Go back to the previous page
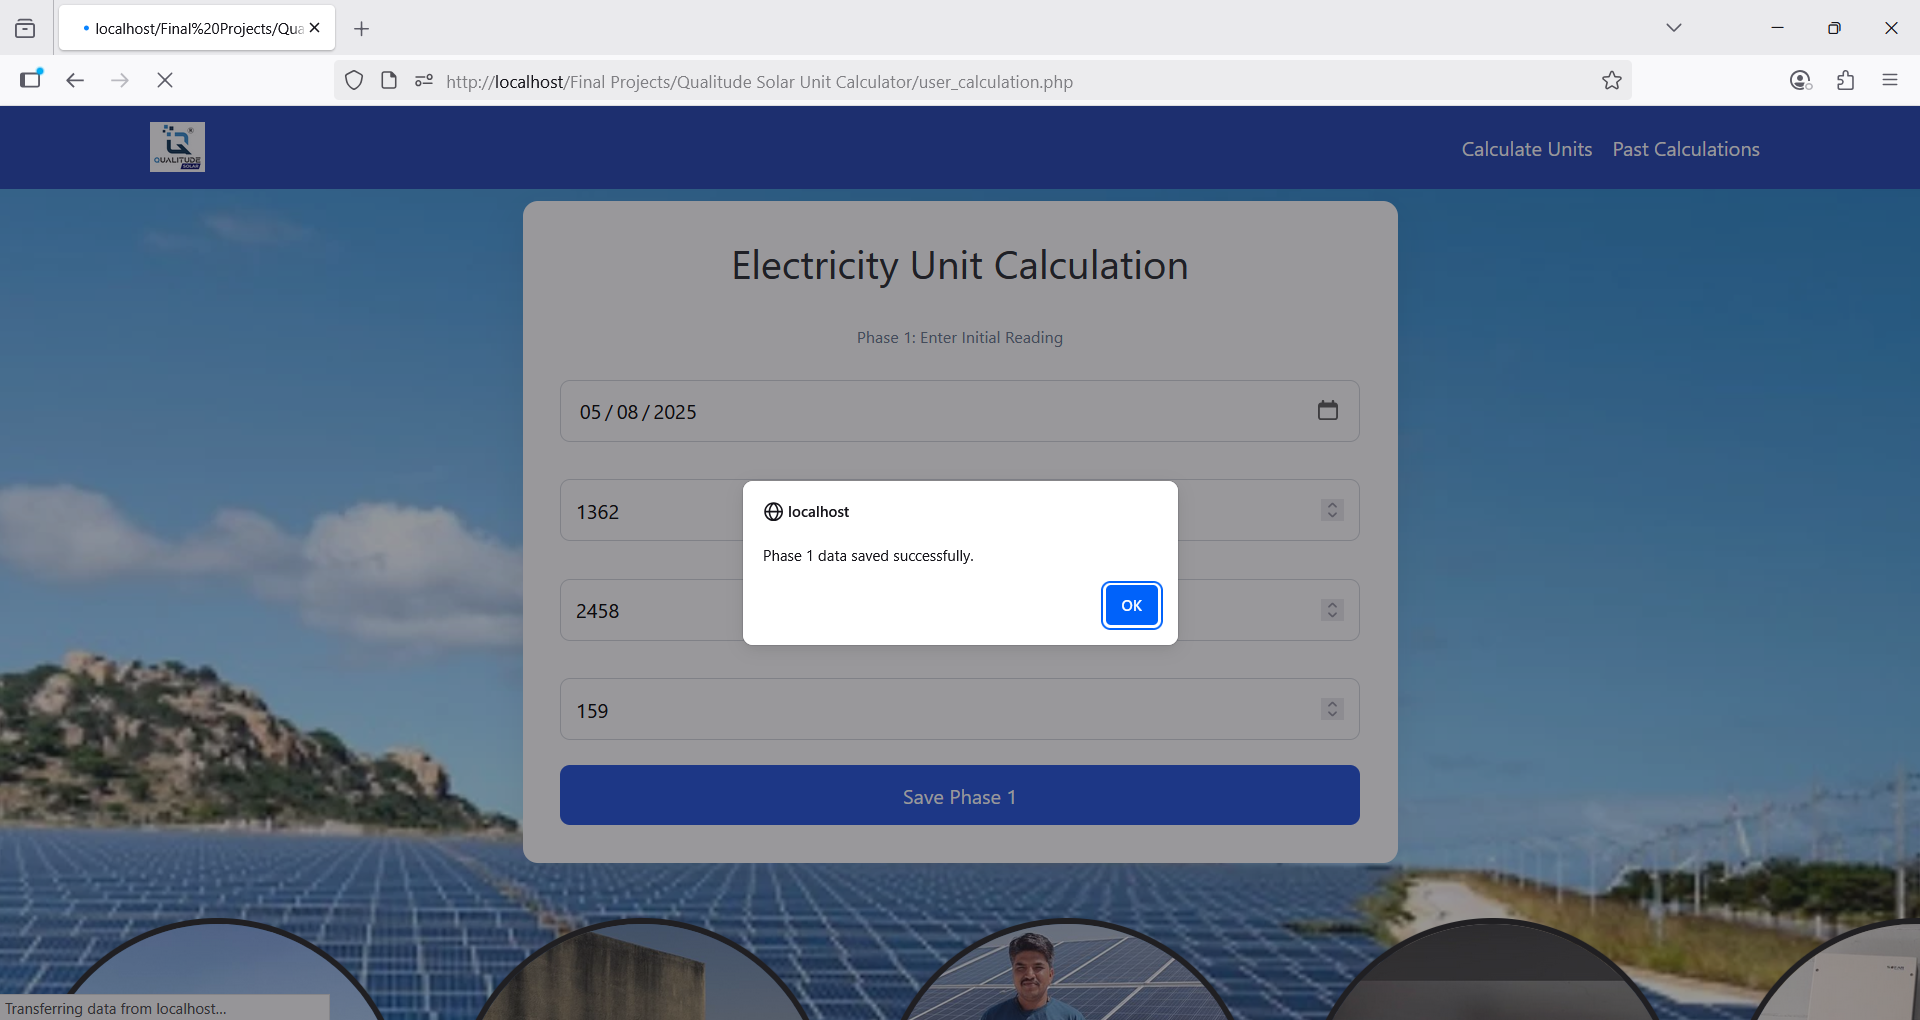Image resolution: width=1920 pixels, height=1020 pixels. [x=75, y=80]
